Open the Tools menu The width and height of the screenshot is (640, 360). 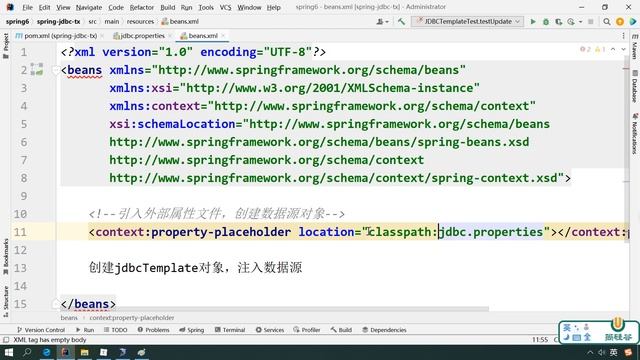click(206, 7)
